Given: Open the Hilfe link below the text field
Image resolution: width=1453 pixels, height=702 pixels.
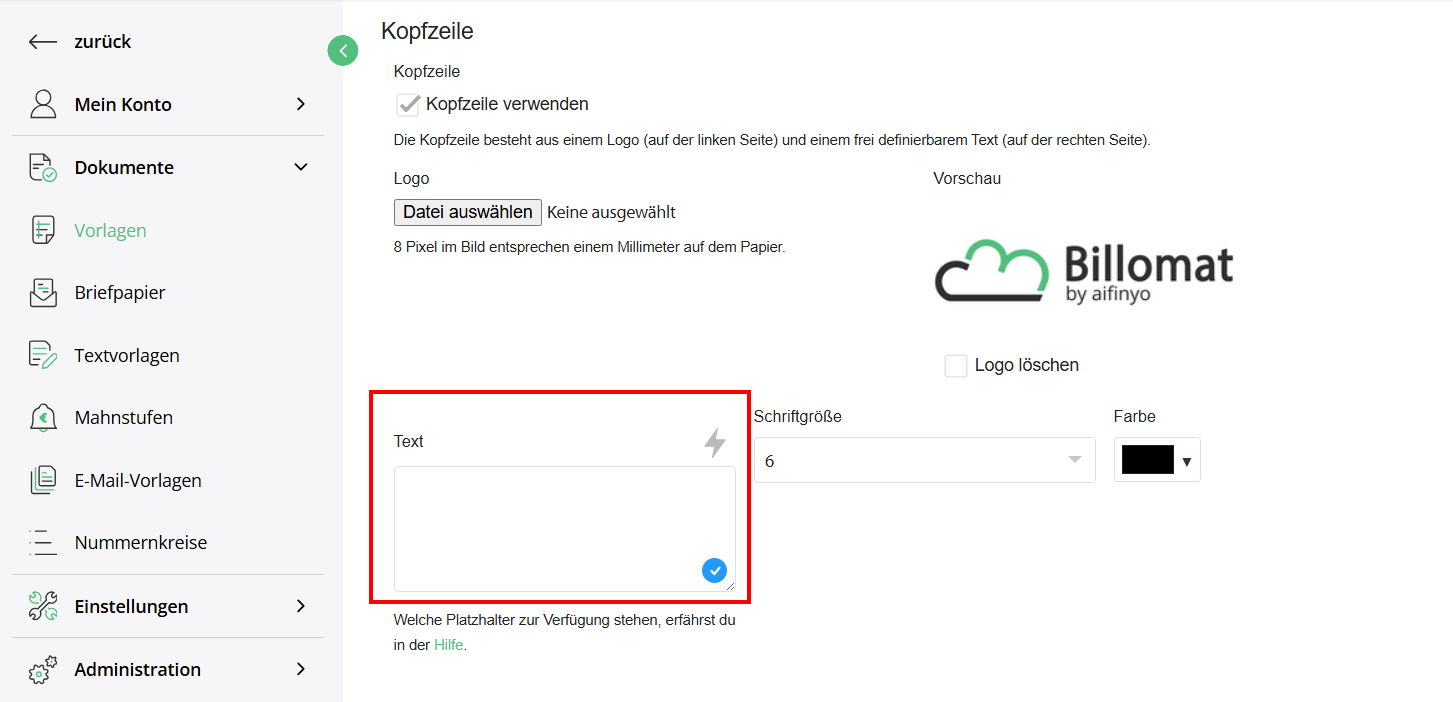Looking at the screenshot, I should pyautogui.click(x=449, y=645).
